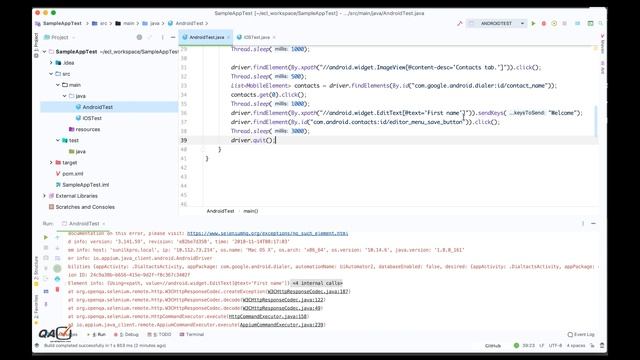This screenshot has width=640, height=360.
Task: Open Run panel more options icon
Action: [x=583, y=223]
